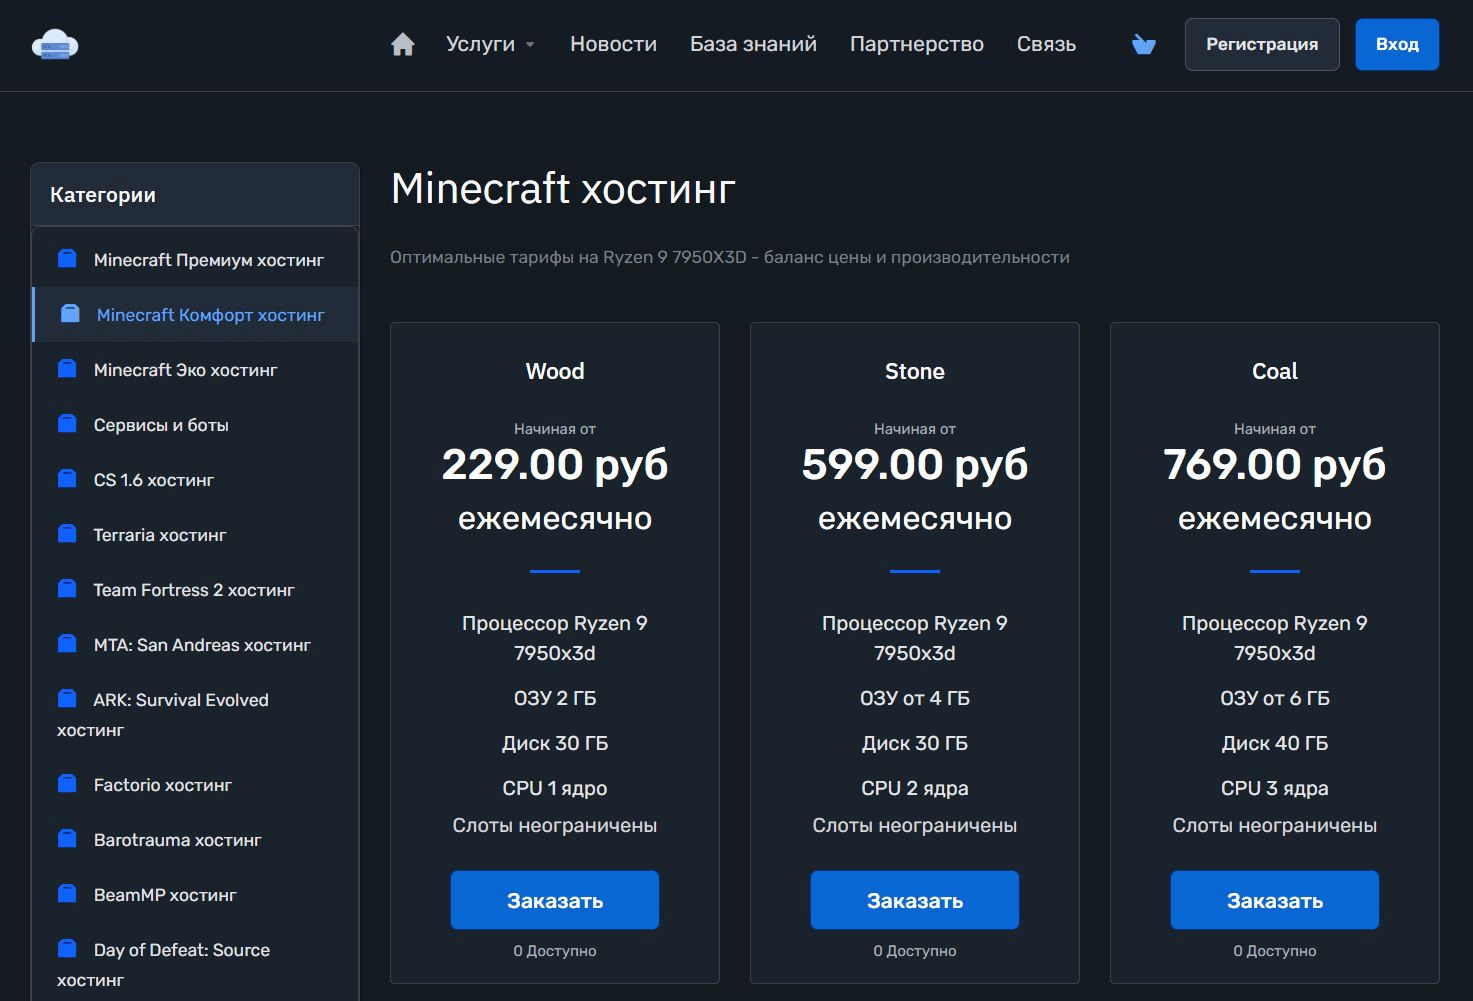
Task: Open BeamMP хостинг category
Action: click(195, 895)
